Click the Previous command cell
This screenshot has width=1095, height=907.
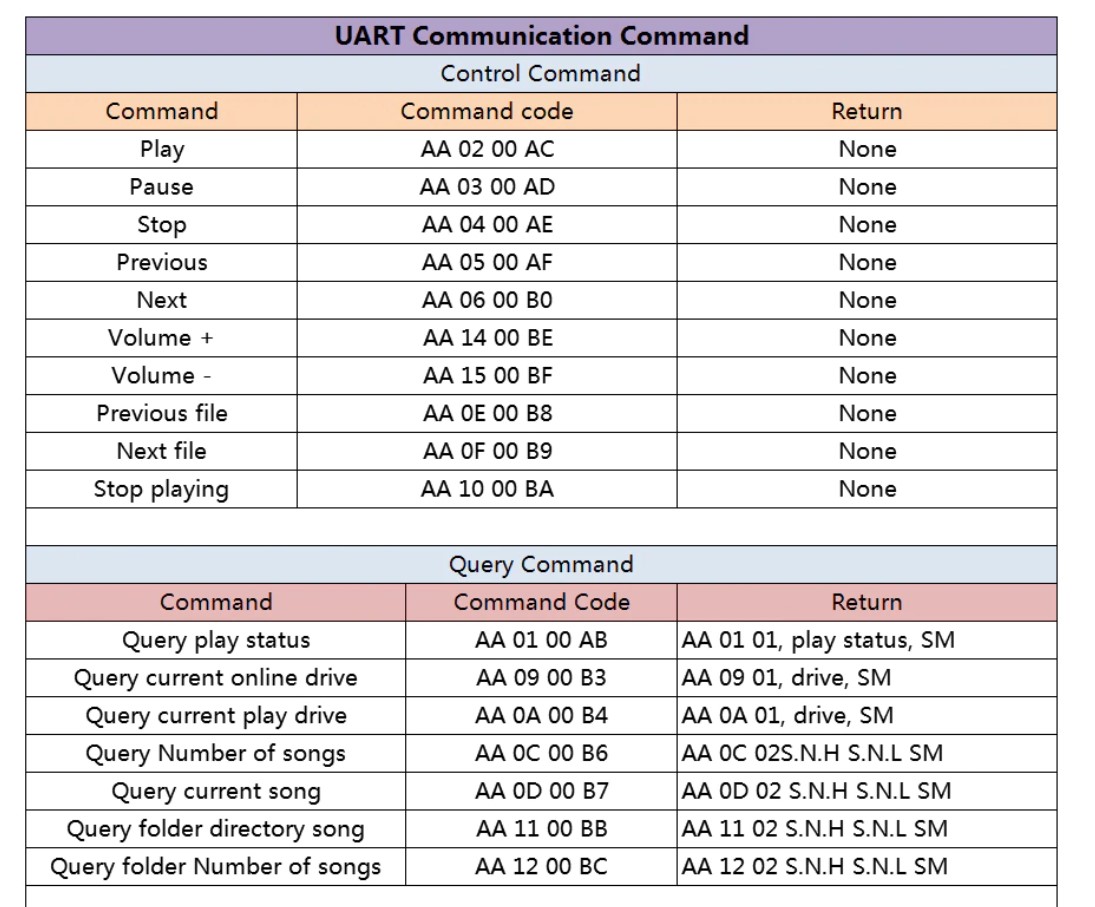(162, 263)
